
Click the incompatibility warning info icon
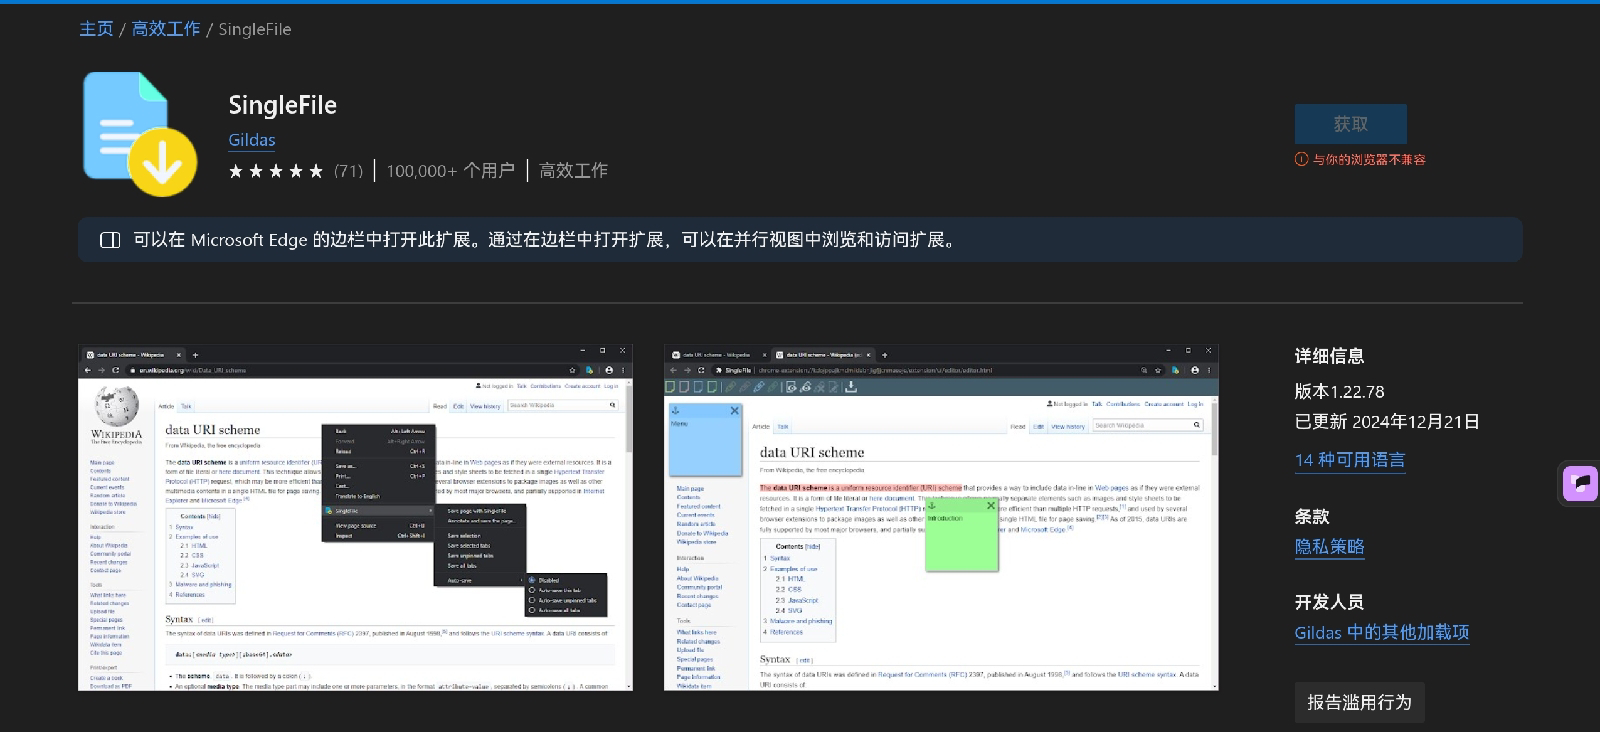coord(1301,159)
